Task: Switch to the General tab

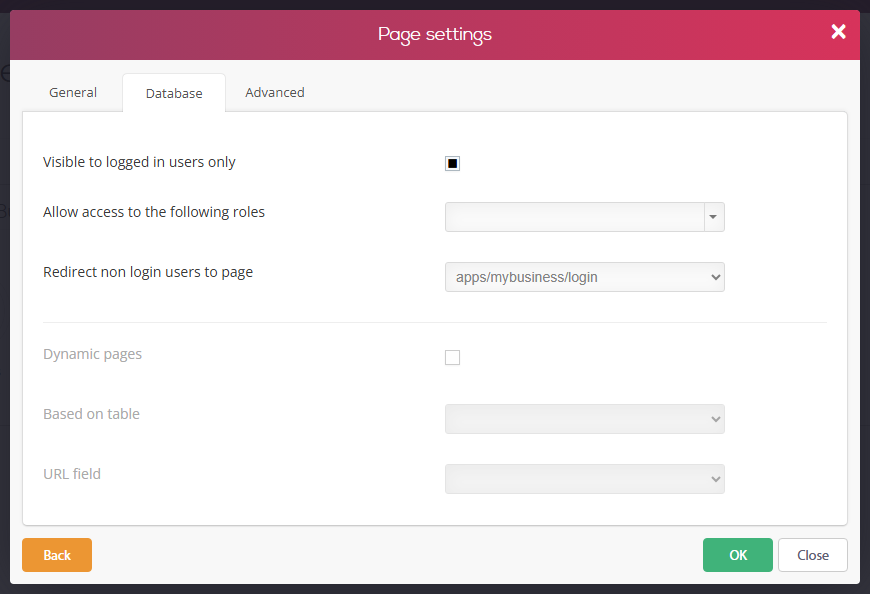Action: (x=73, y=93)
